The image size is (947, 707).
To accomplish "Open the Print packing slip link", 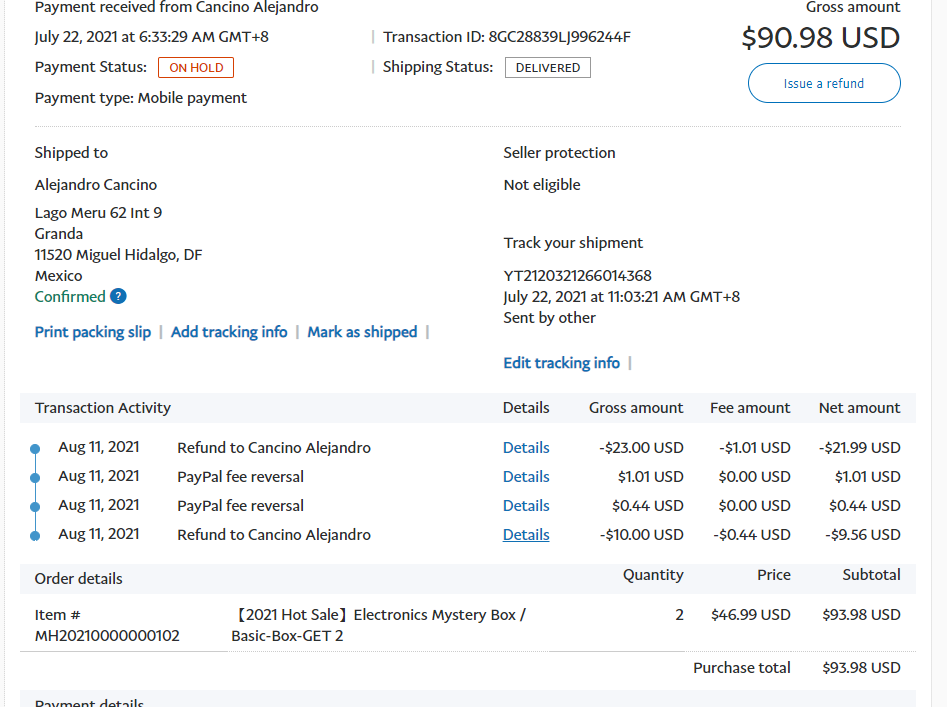I will pos(93,332).
